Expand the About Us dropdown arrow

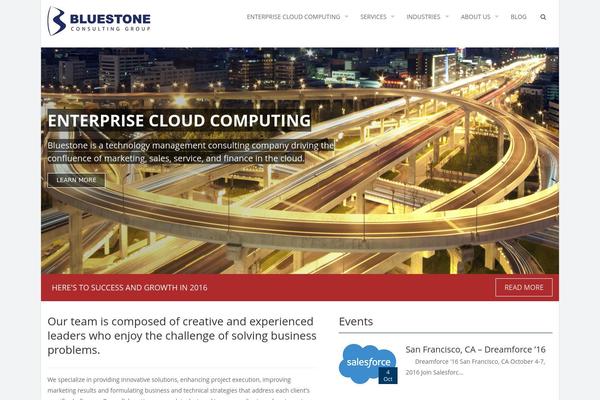496,17
